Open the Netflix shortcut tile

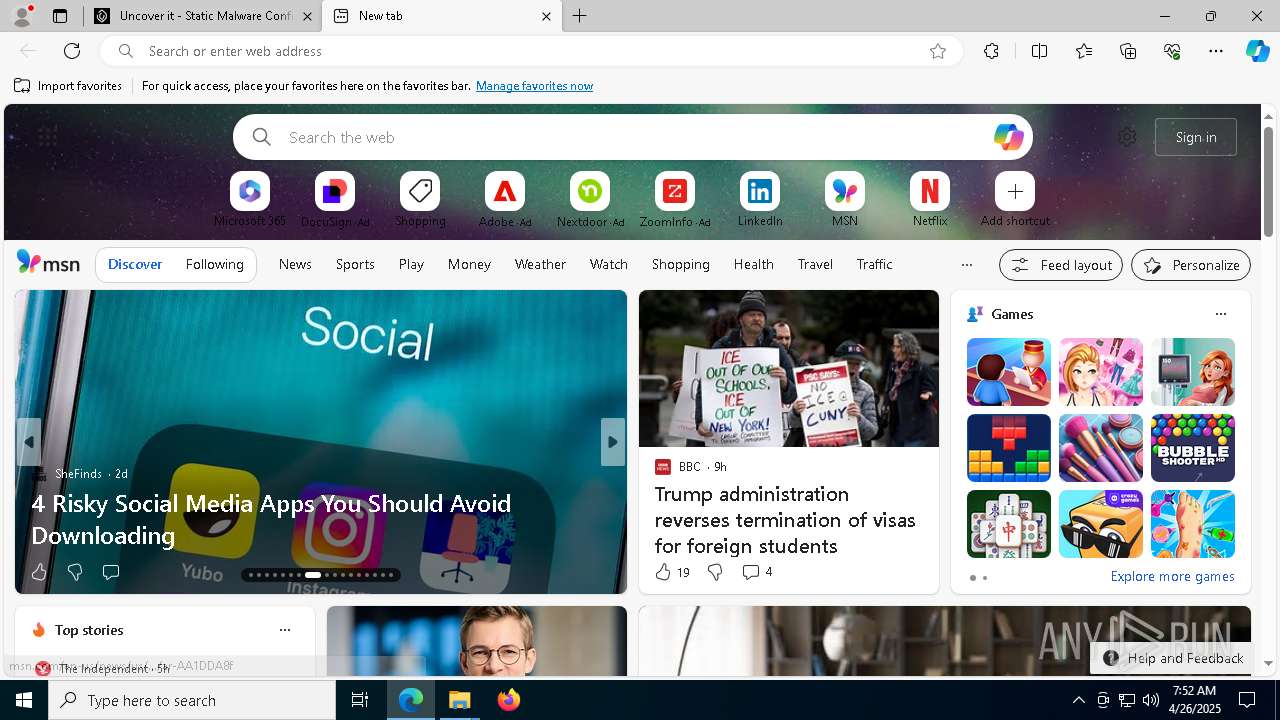pyautogui.click(x=930, y=191)
